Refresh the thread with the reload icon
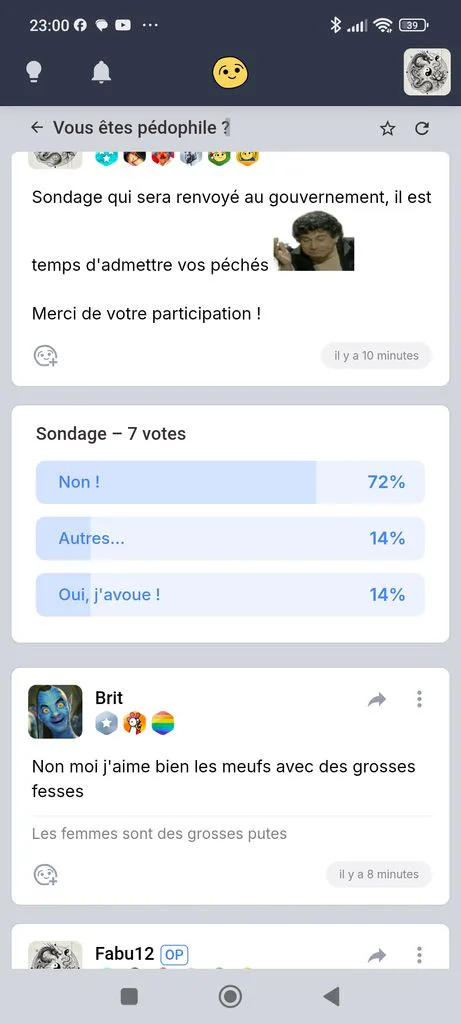461x1024 pixels. (x=422, y=128)
